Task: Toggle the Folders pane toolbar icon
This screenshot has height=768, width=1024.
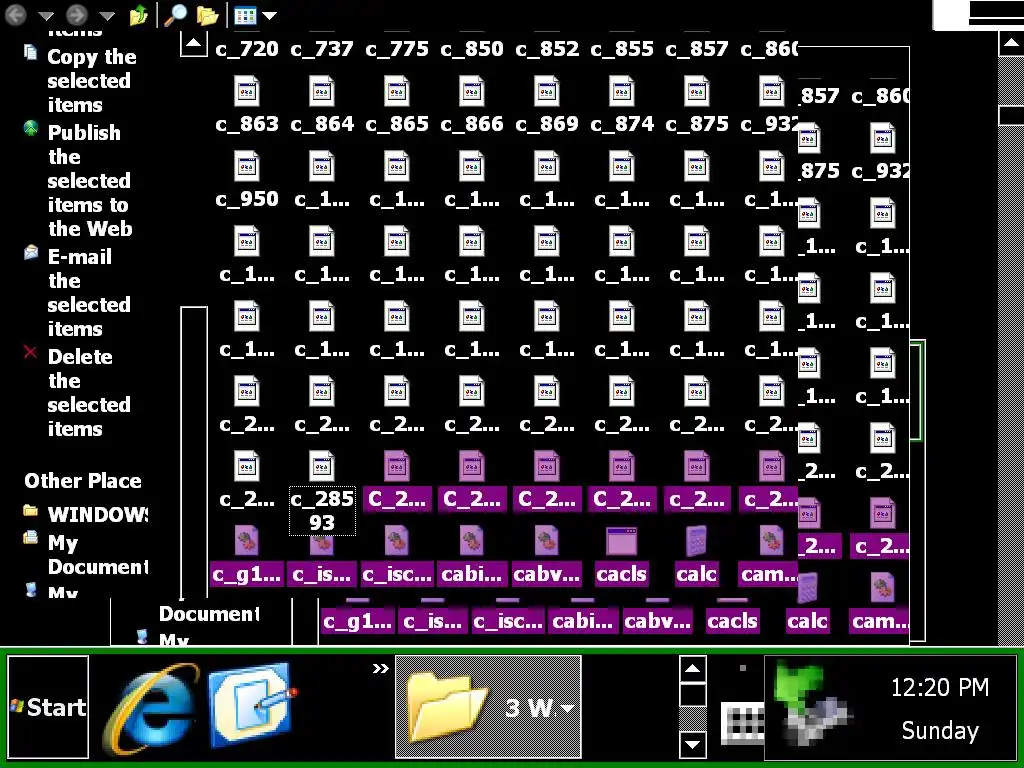Action: click(207, 15)
